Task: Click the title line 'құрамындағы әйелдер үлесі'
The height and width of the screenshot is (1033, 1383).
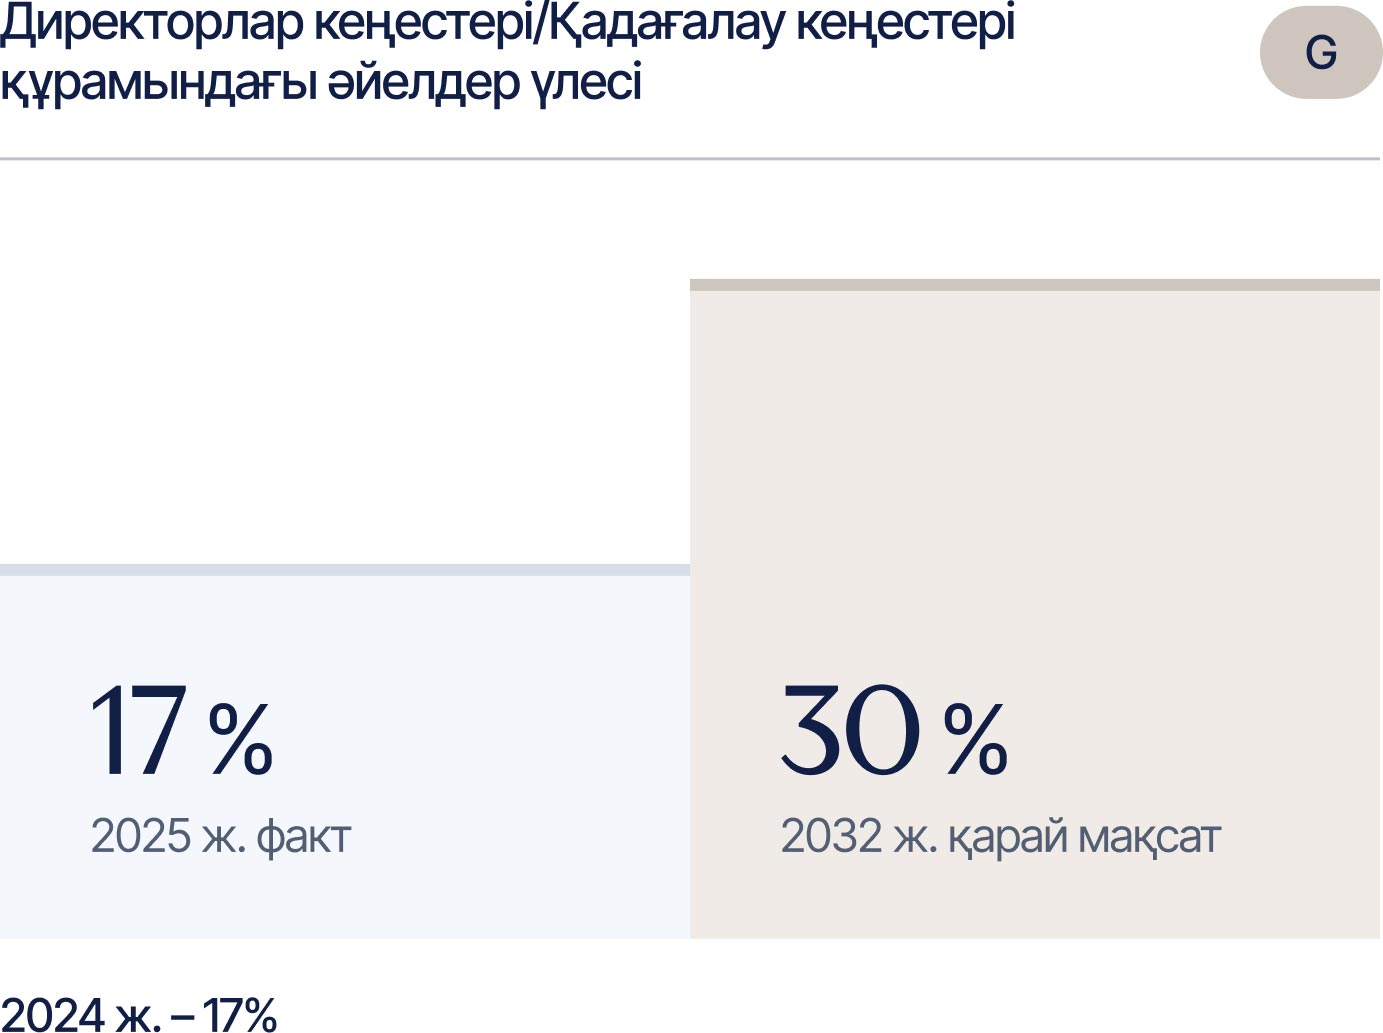Action: (x=321, y=82)
